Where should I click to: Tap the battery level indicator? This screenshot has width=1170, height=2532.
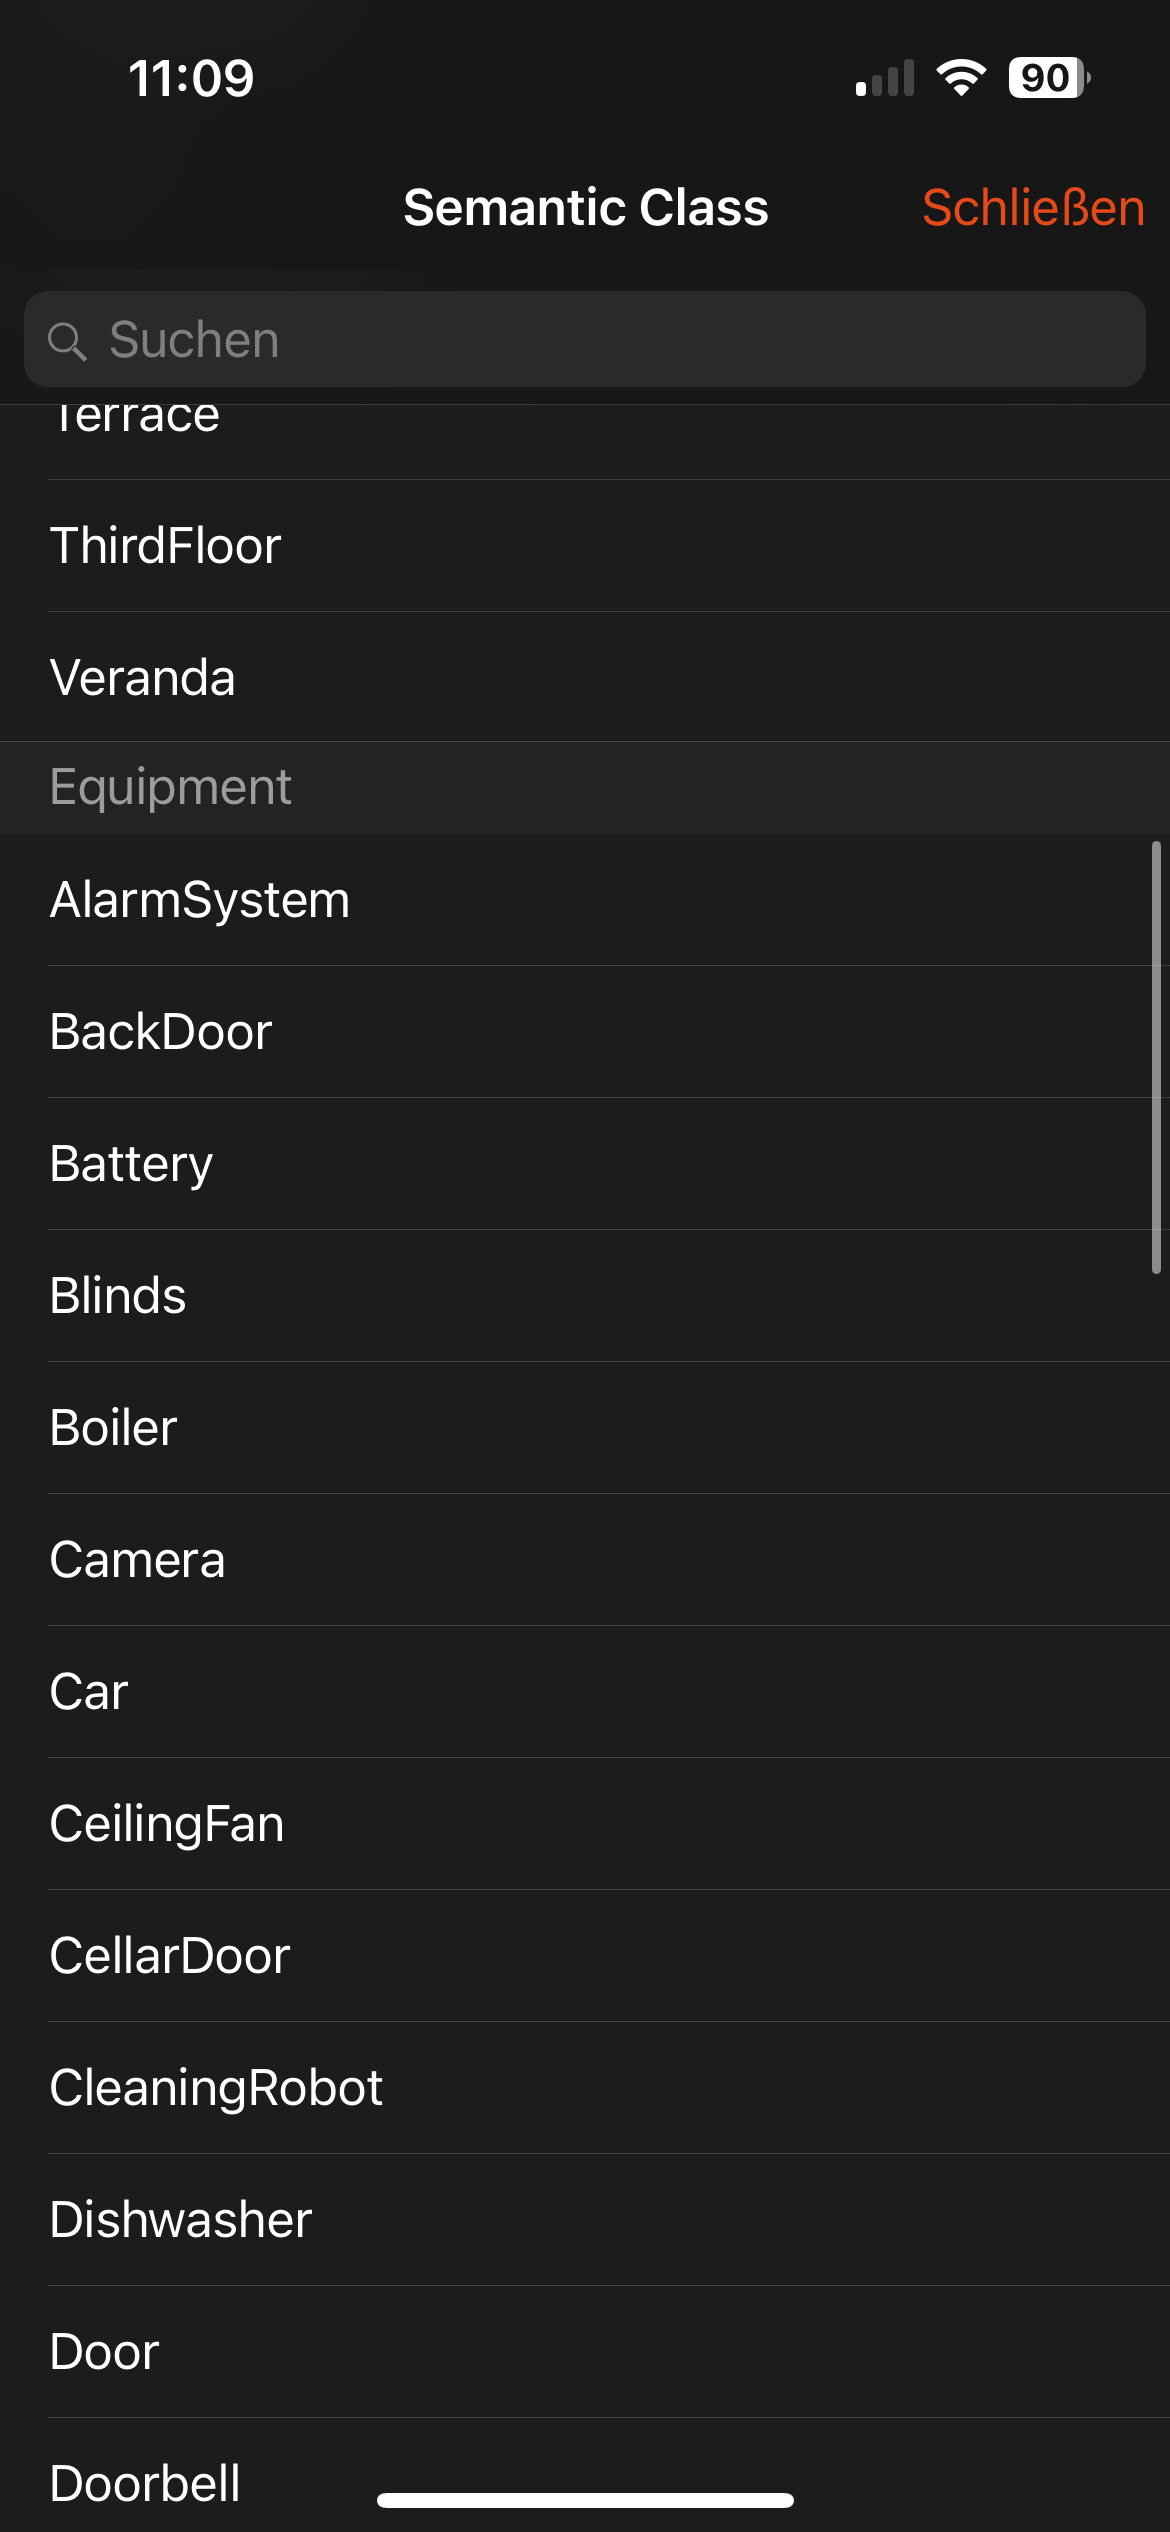(1048, 78)
